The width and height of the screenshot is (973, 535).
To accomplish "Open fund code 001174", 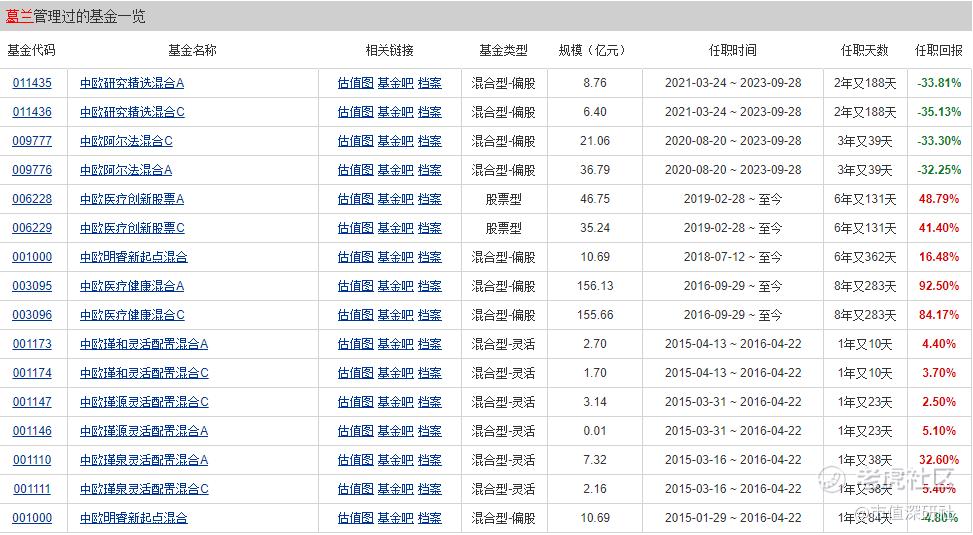I will pyautogui.click(x=32, y=373).
